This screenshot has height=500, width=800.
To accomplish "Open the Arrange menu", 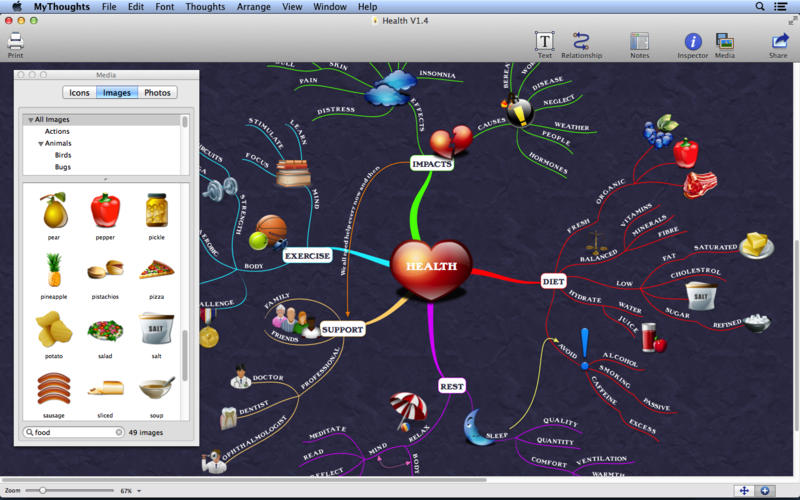I will pos(253,7).
